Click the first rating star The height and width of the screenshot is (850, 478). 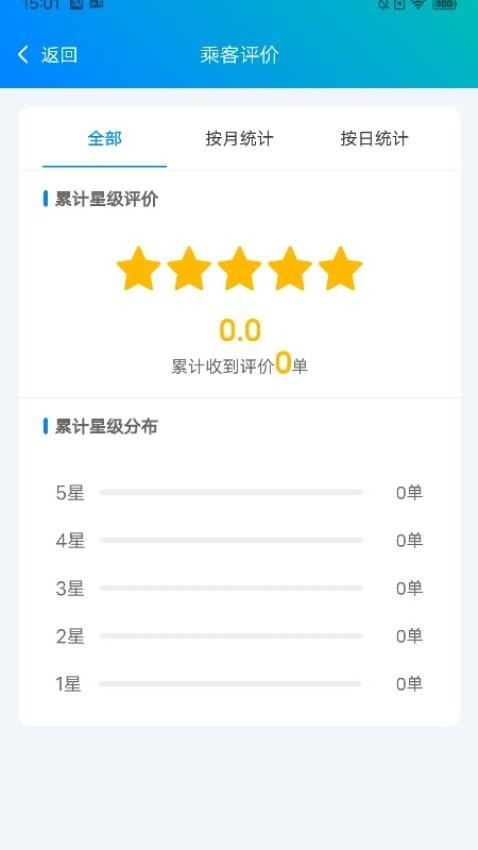click(x=139, y=268)
